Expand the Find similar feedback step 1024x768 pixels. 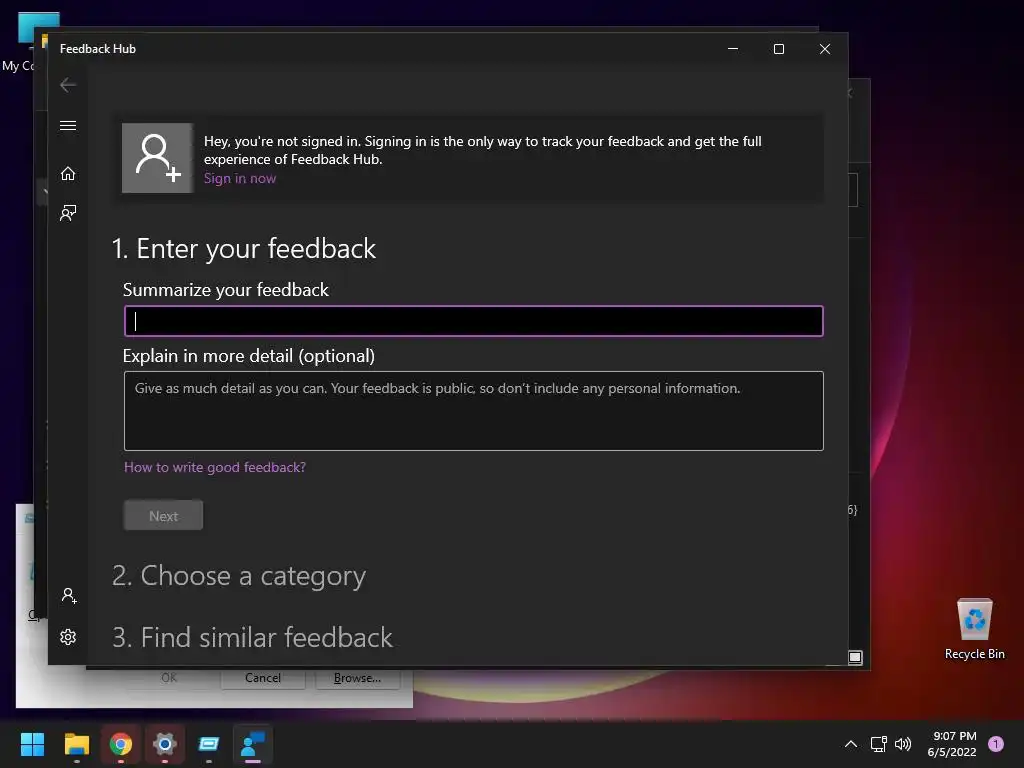pyautogui.click(x=252, y=637)
